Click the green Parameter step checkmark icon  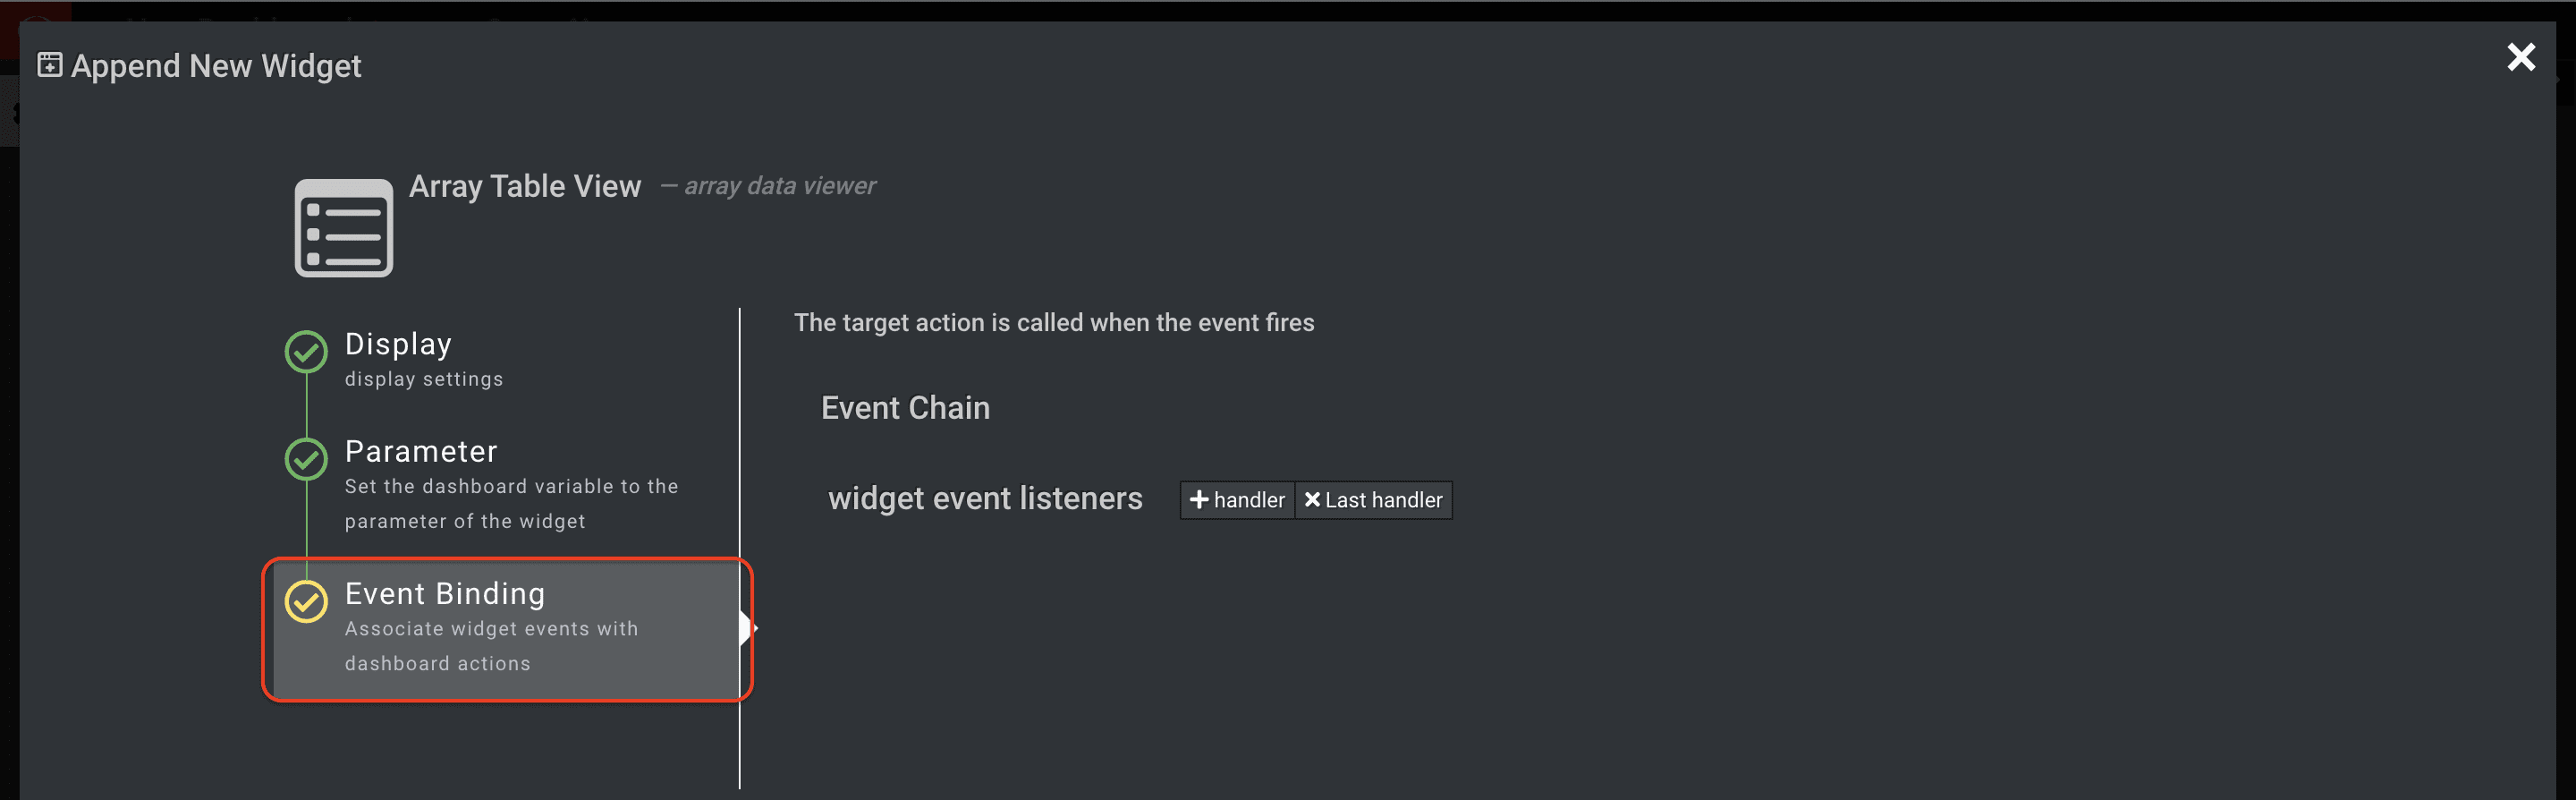point(306,459)
